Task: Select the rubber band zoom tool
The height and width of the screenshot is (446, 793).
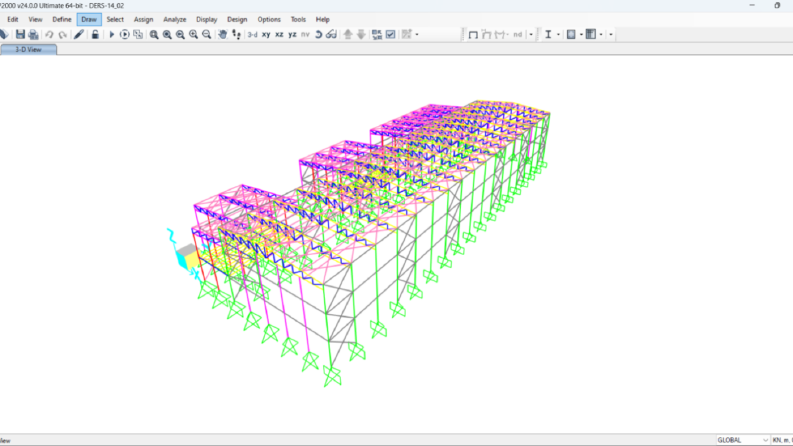Action: pos(154,34)
